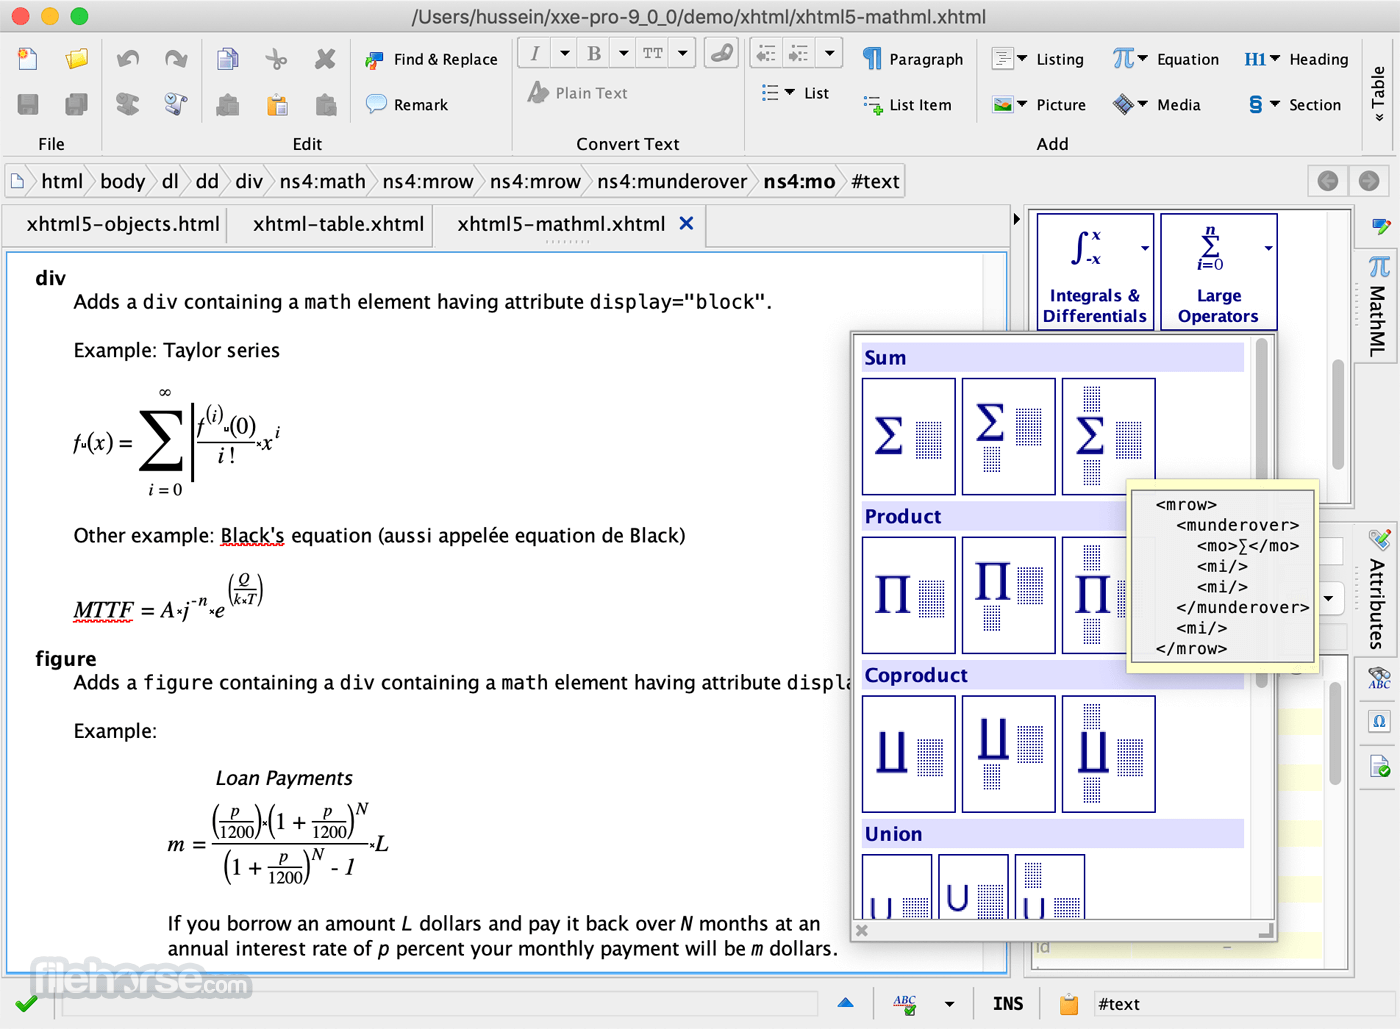Image resolution: width=1400 pixels, height=1029 pixels.
Task: Click the increase indent list icon
Action: (x=798, y=53)
